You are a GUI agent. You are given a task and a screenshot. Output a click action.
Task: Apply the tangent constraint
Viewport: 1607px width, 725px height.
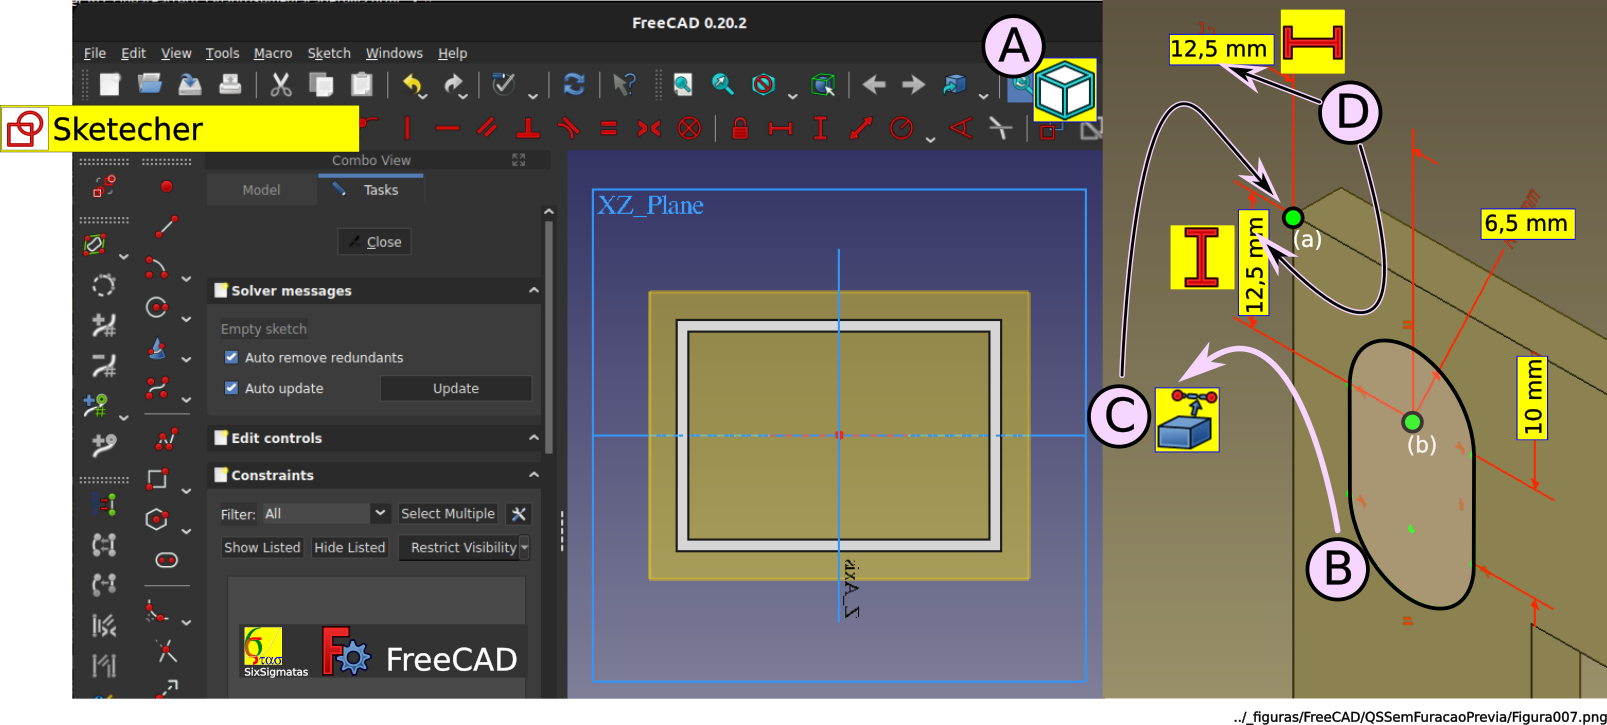coord(568,128)
